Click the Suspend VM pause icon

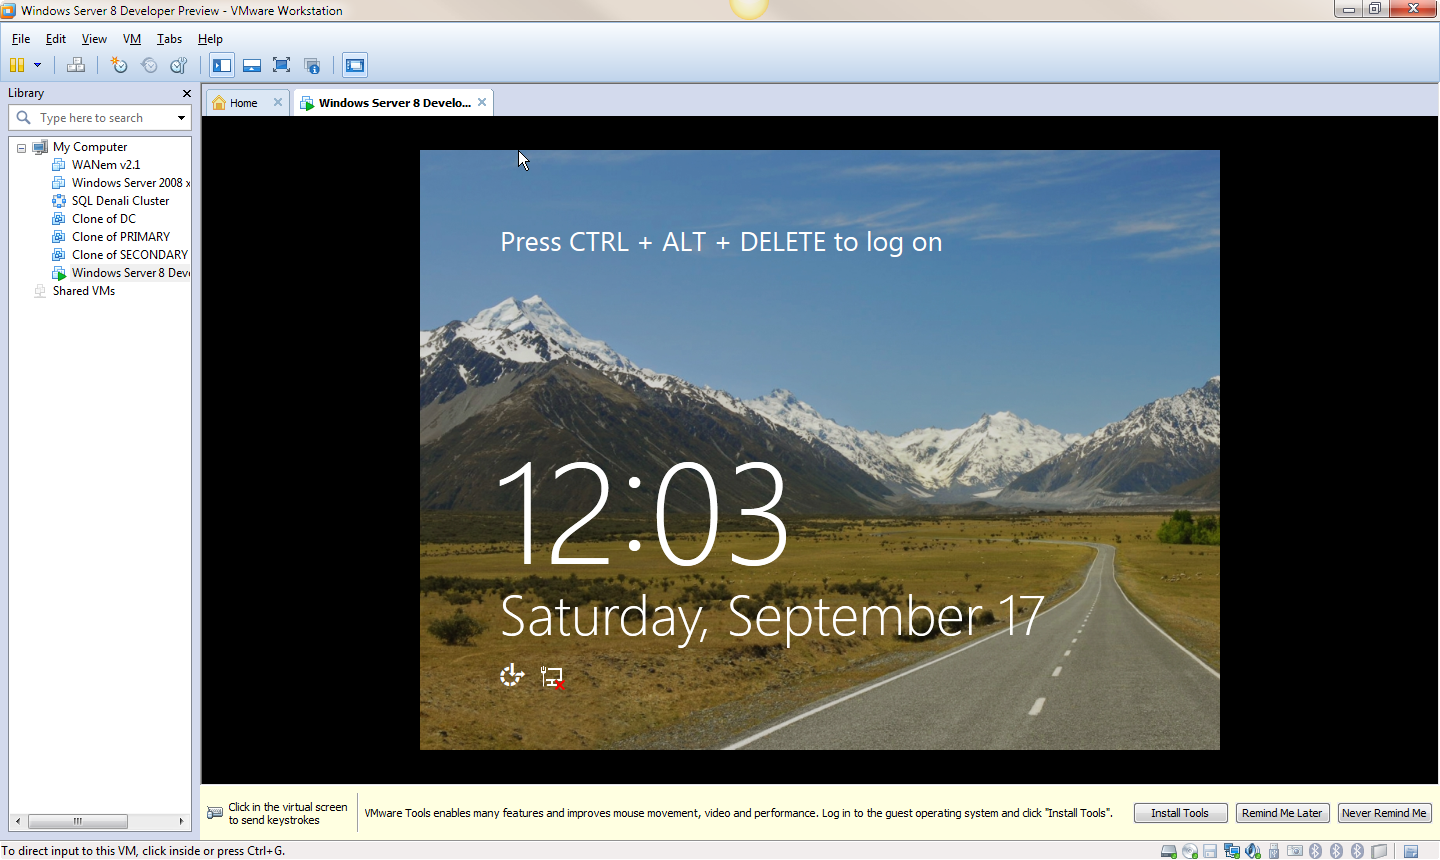point(16,65)
